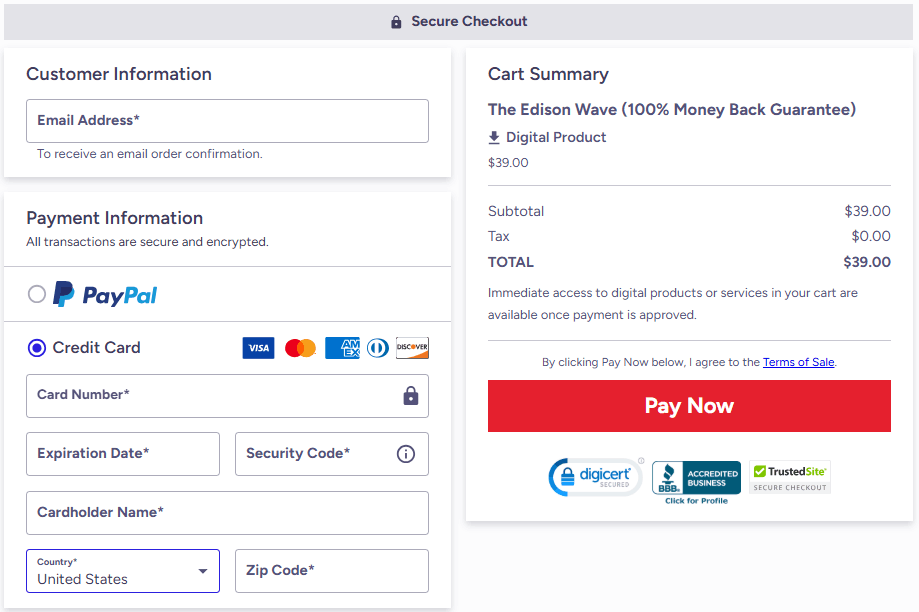Click the Discover card icon
Viewport: 919px width, 612px height.
coord(411,347)
